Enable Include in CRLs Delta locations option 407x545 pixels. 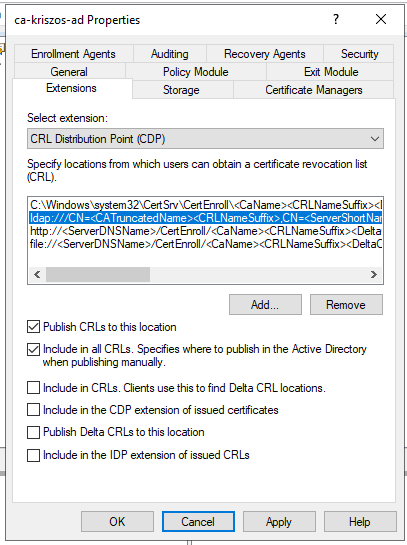click(33, 388)
